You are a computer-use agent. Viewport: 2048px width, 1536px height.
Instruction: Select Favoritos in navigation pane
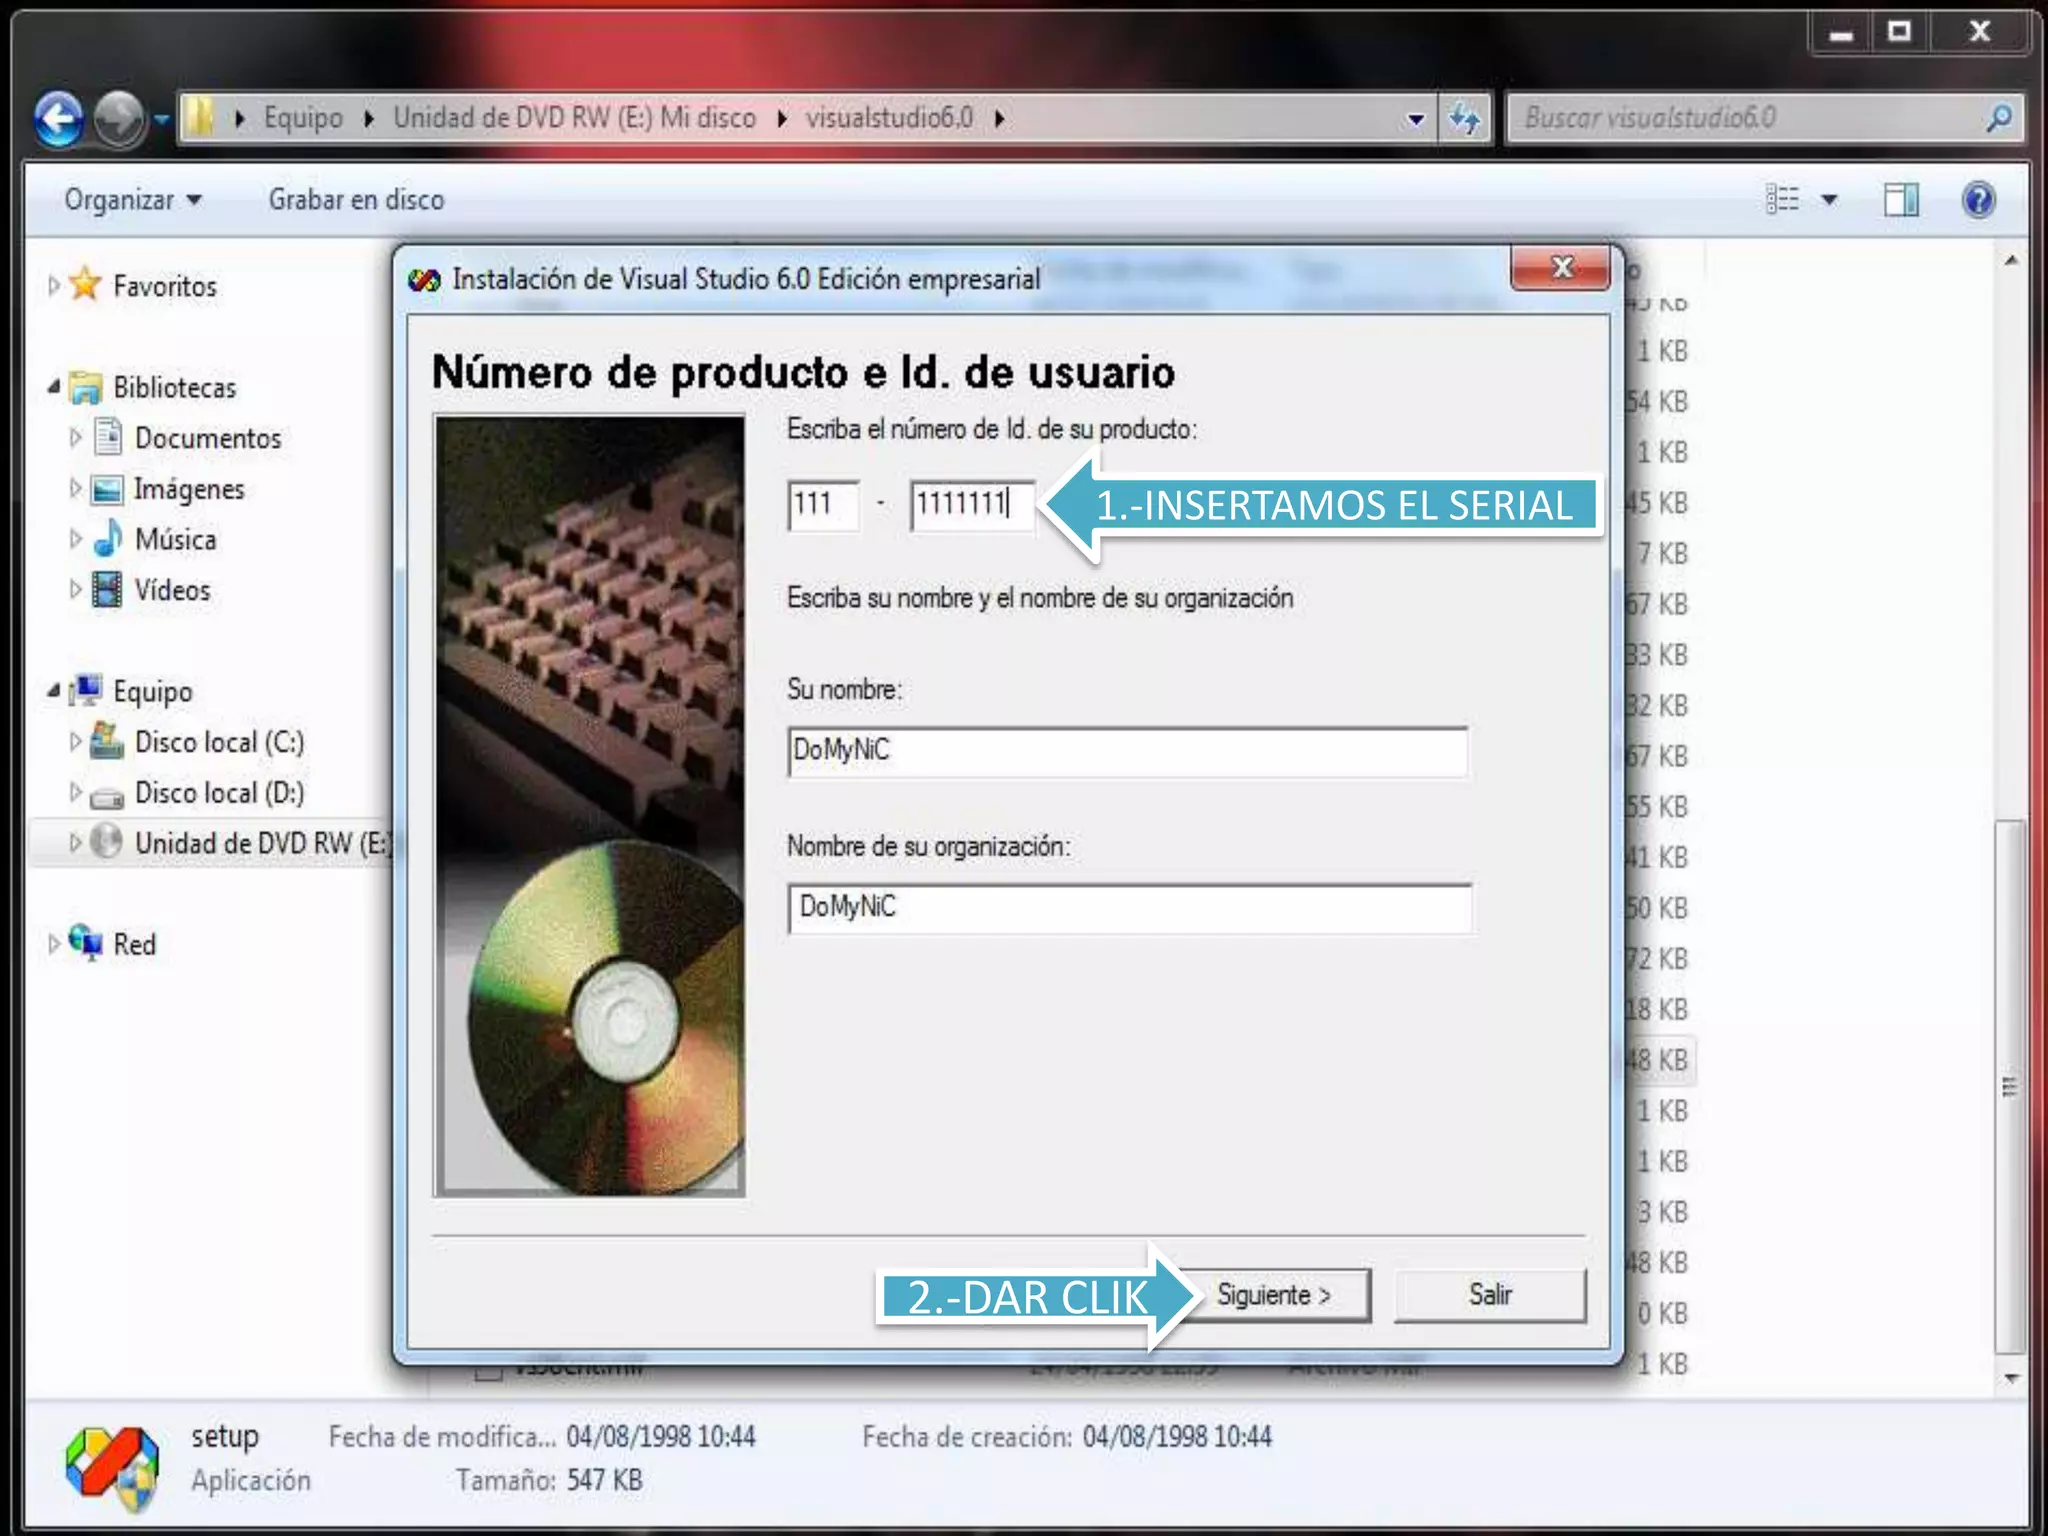pos(165,287)
